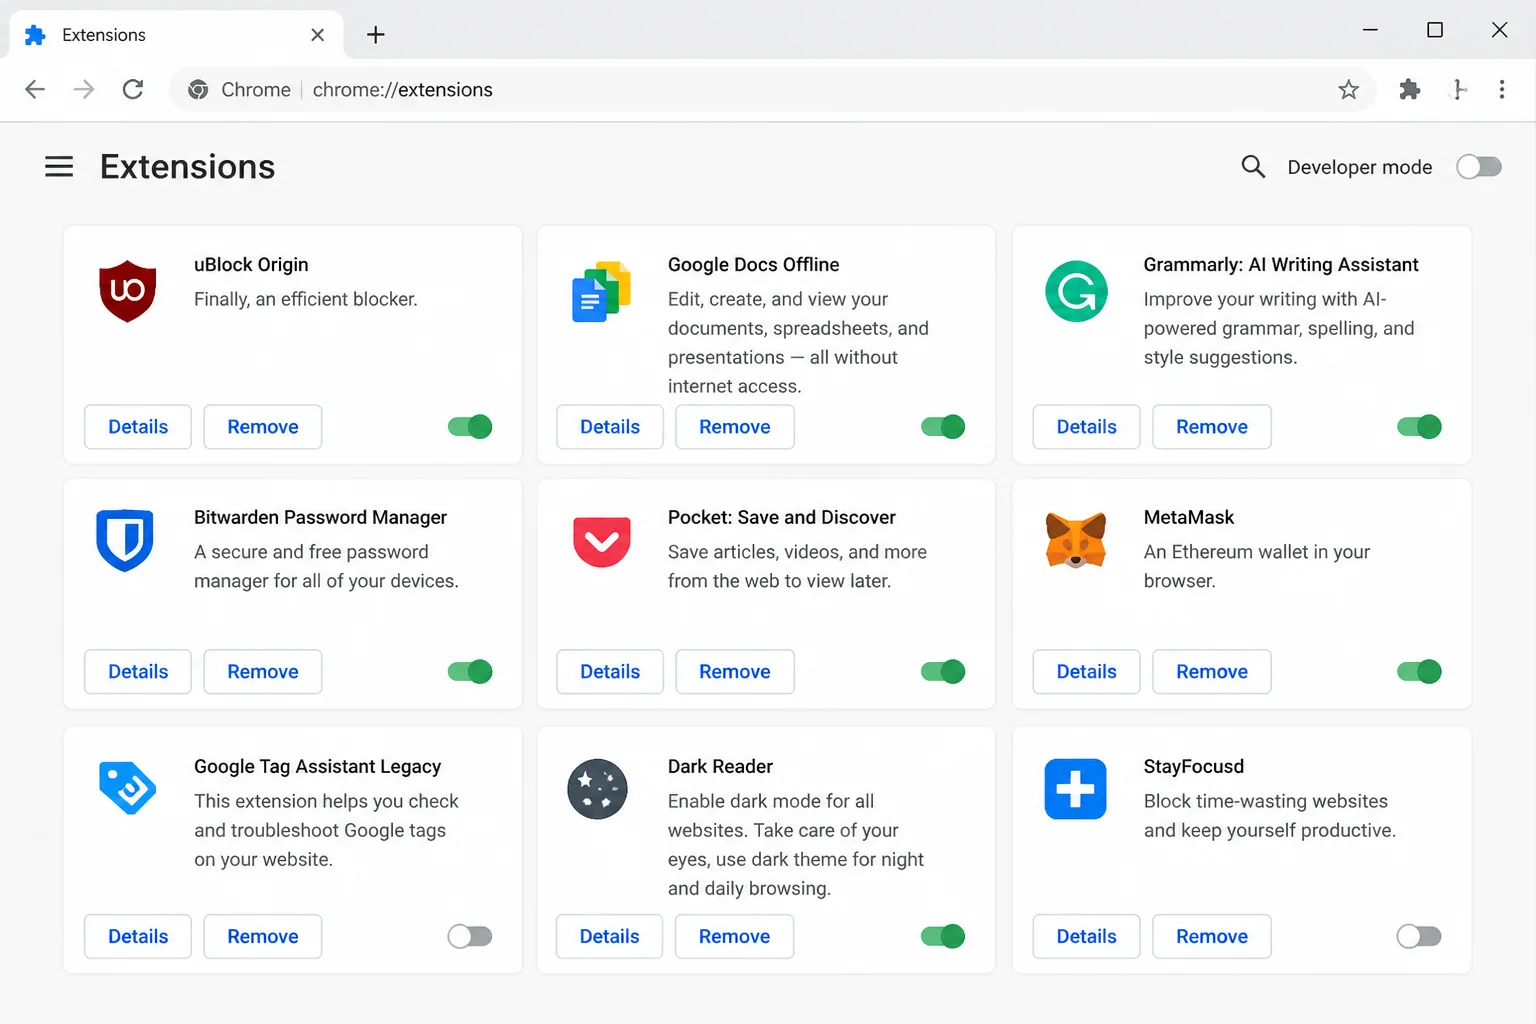1536x1024 pixels.
Task: Remove Dark Reader extension
Action: [x=735, y=936]
